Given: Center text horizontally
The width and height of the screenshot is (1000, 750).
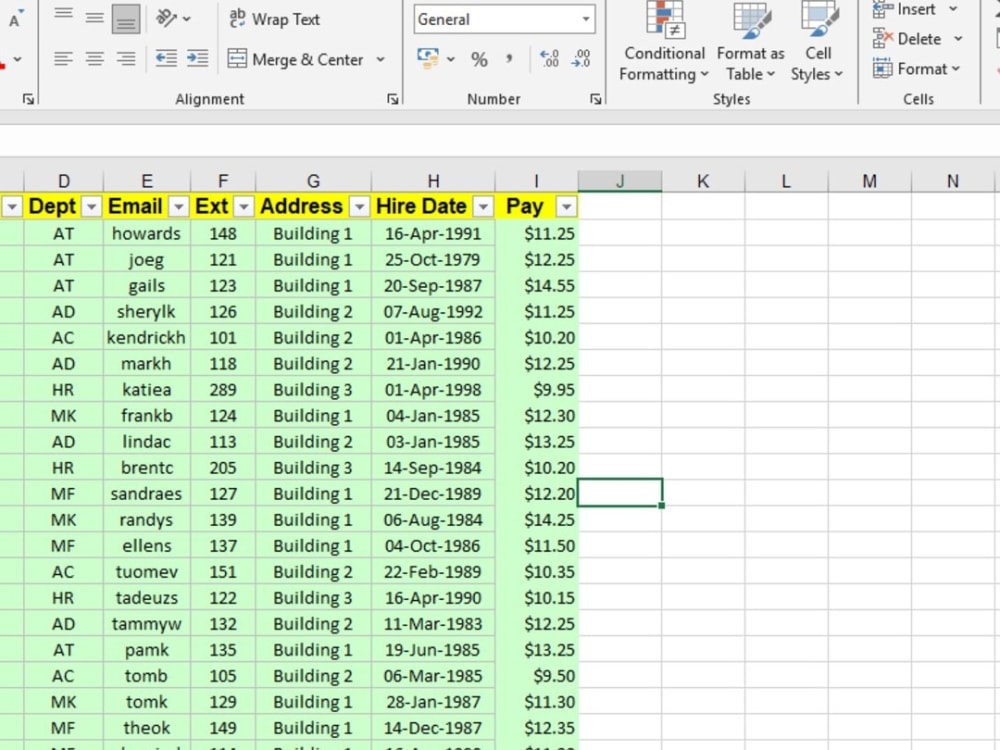Looking at the screenshot, I should click(94, 59).
